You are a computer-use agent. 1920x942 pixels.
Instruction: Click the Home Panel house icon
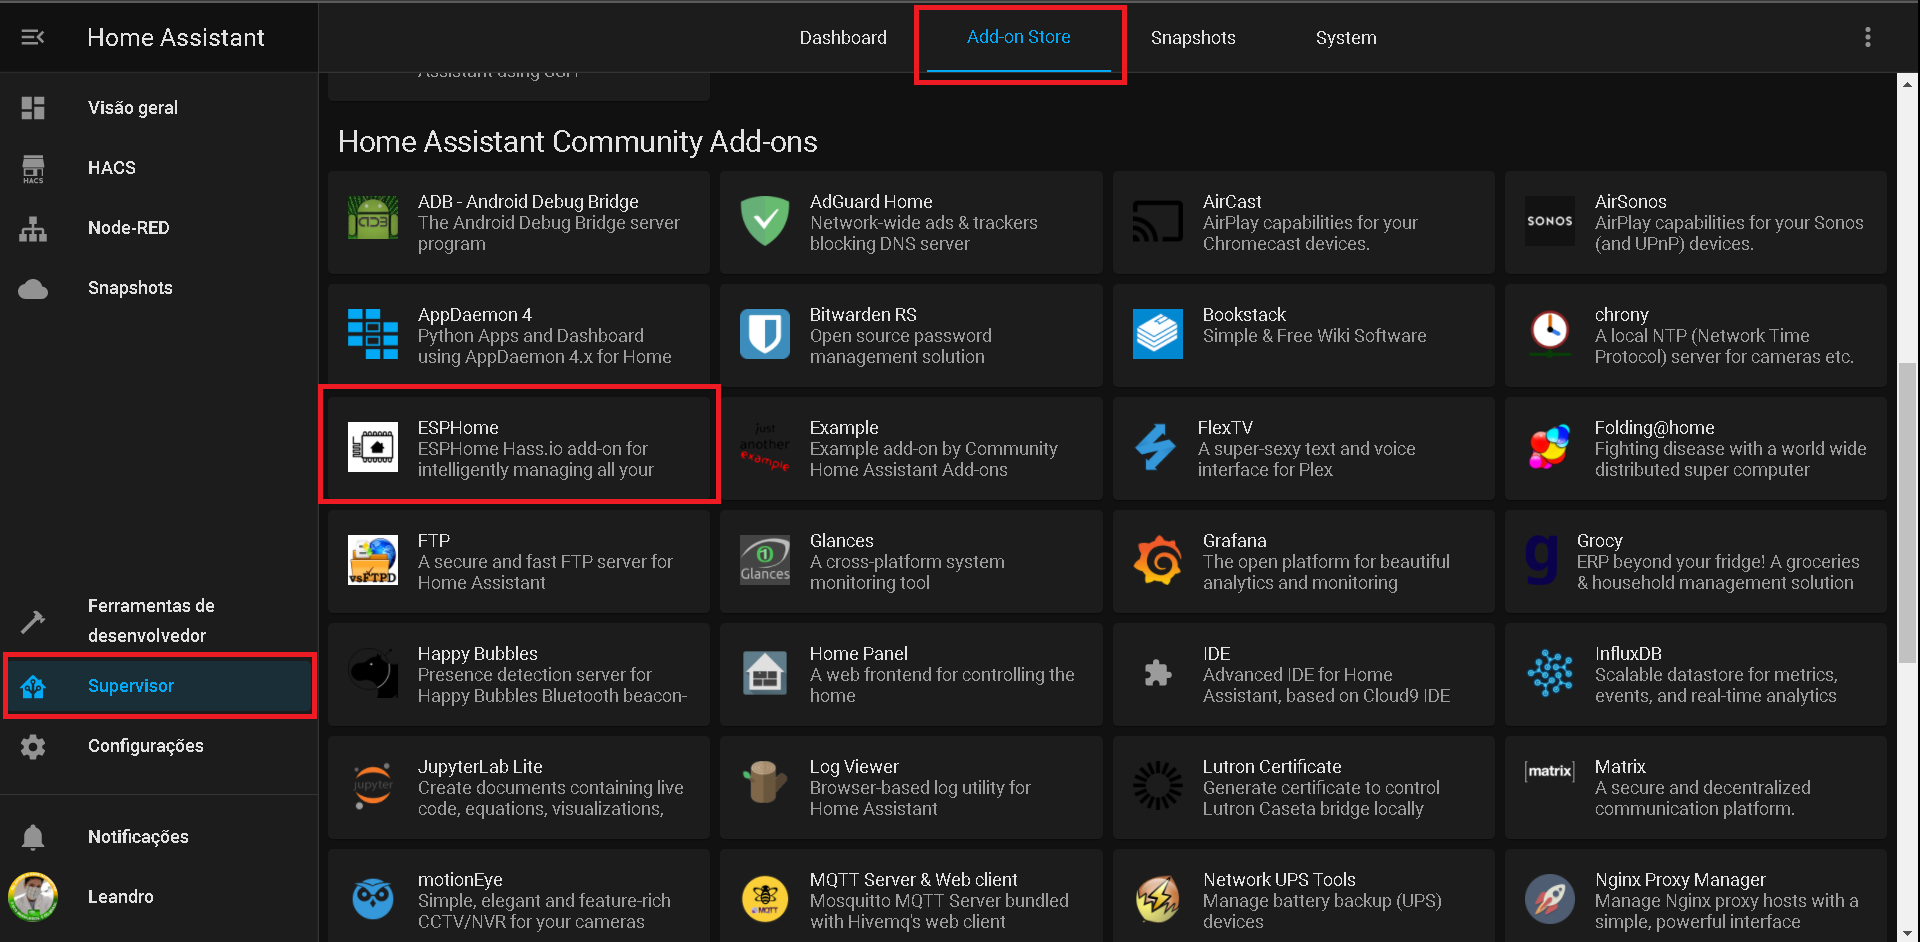coord(765,674)
